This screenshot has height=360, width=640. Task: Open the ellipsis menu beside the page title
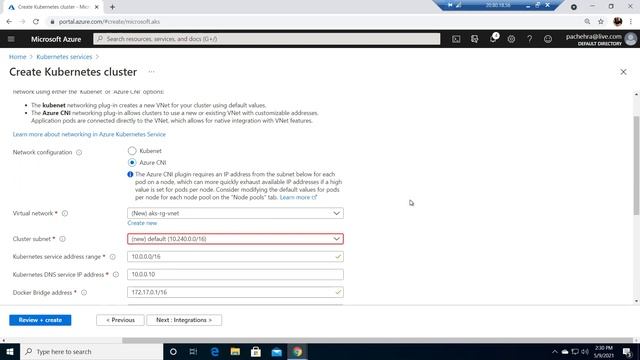pyautogui.click(x=151, y=71)
